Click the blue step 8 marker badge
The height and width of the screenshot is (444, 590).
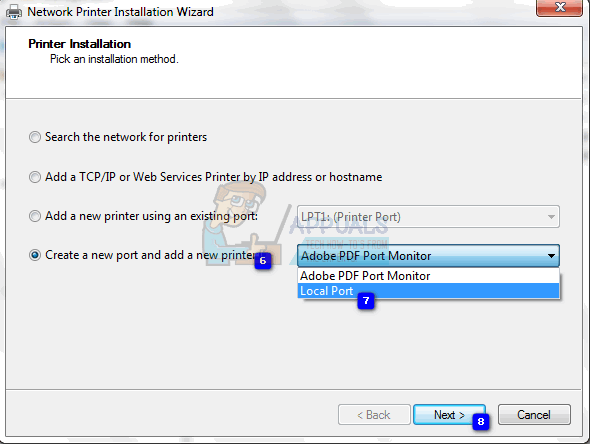[x=481, y=421]
